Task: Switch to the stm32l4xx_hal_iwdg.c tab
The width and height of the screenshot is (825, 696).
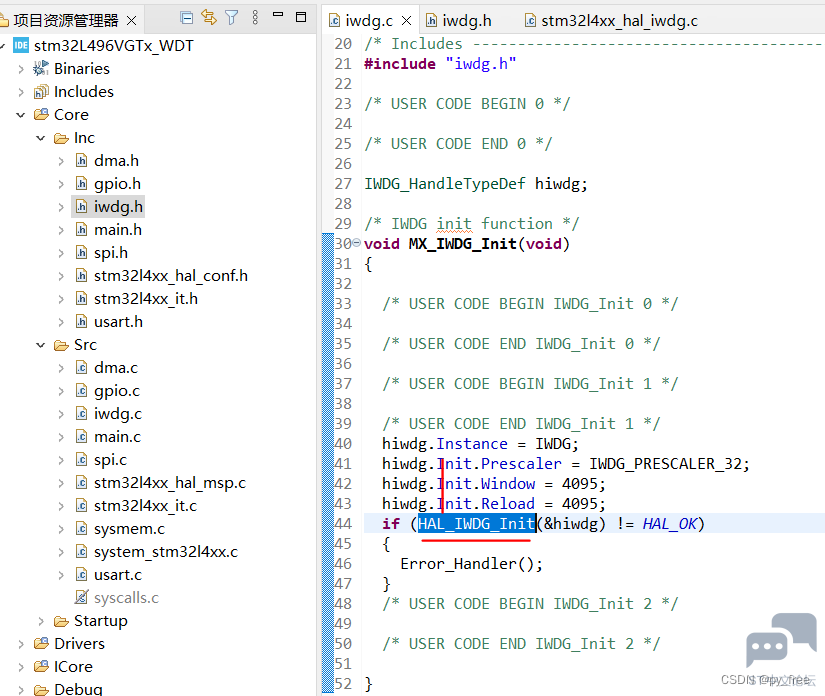Action: tap(611, 21)
